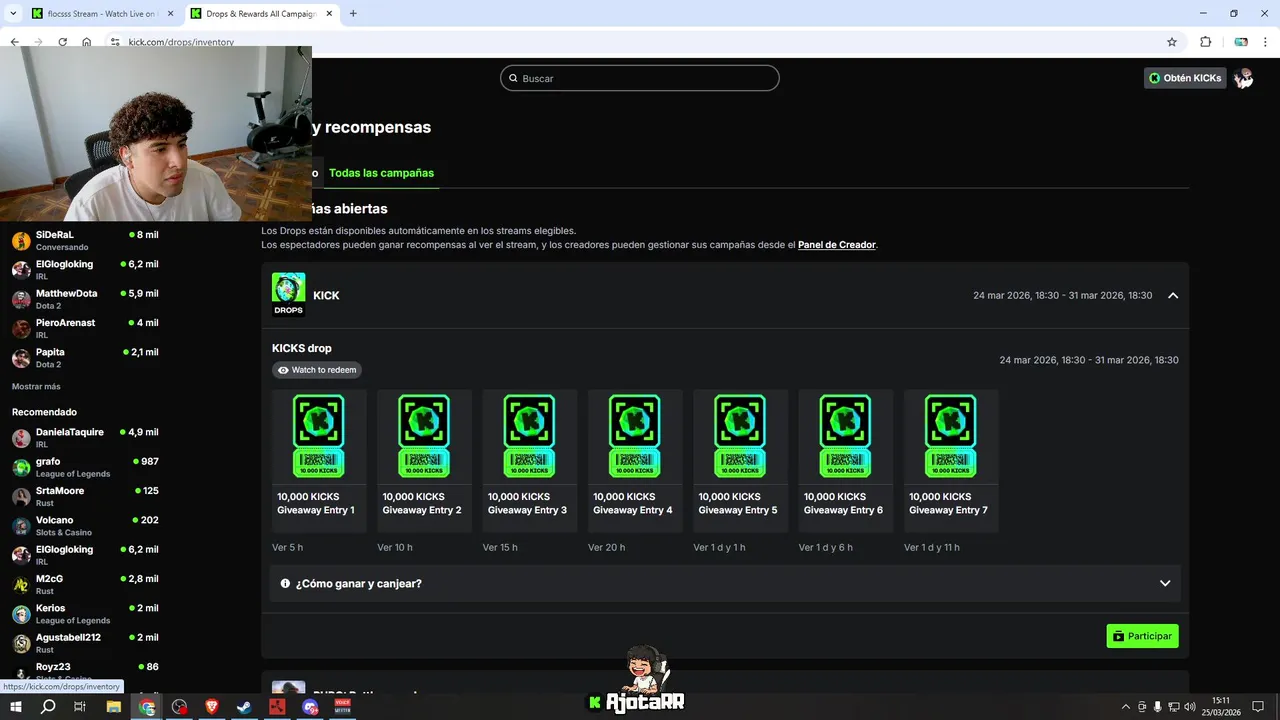Reload the current page

(x=63, y=42)
